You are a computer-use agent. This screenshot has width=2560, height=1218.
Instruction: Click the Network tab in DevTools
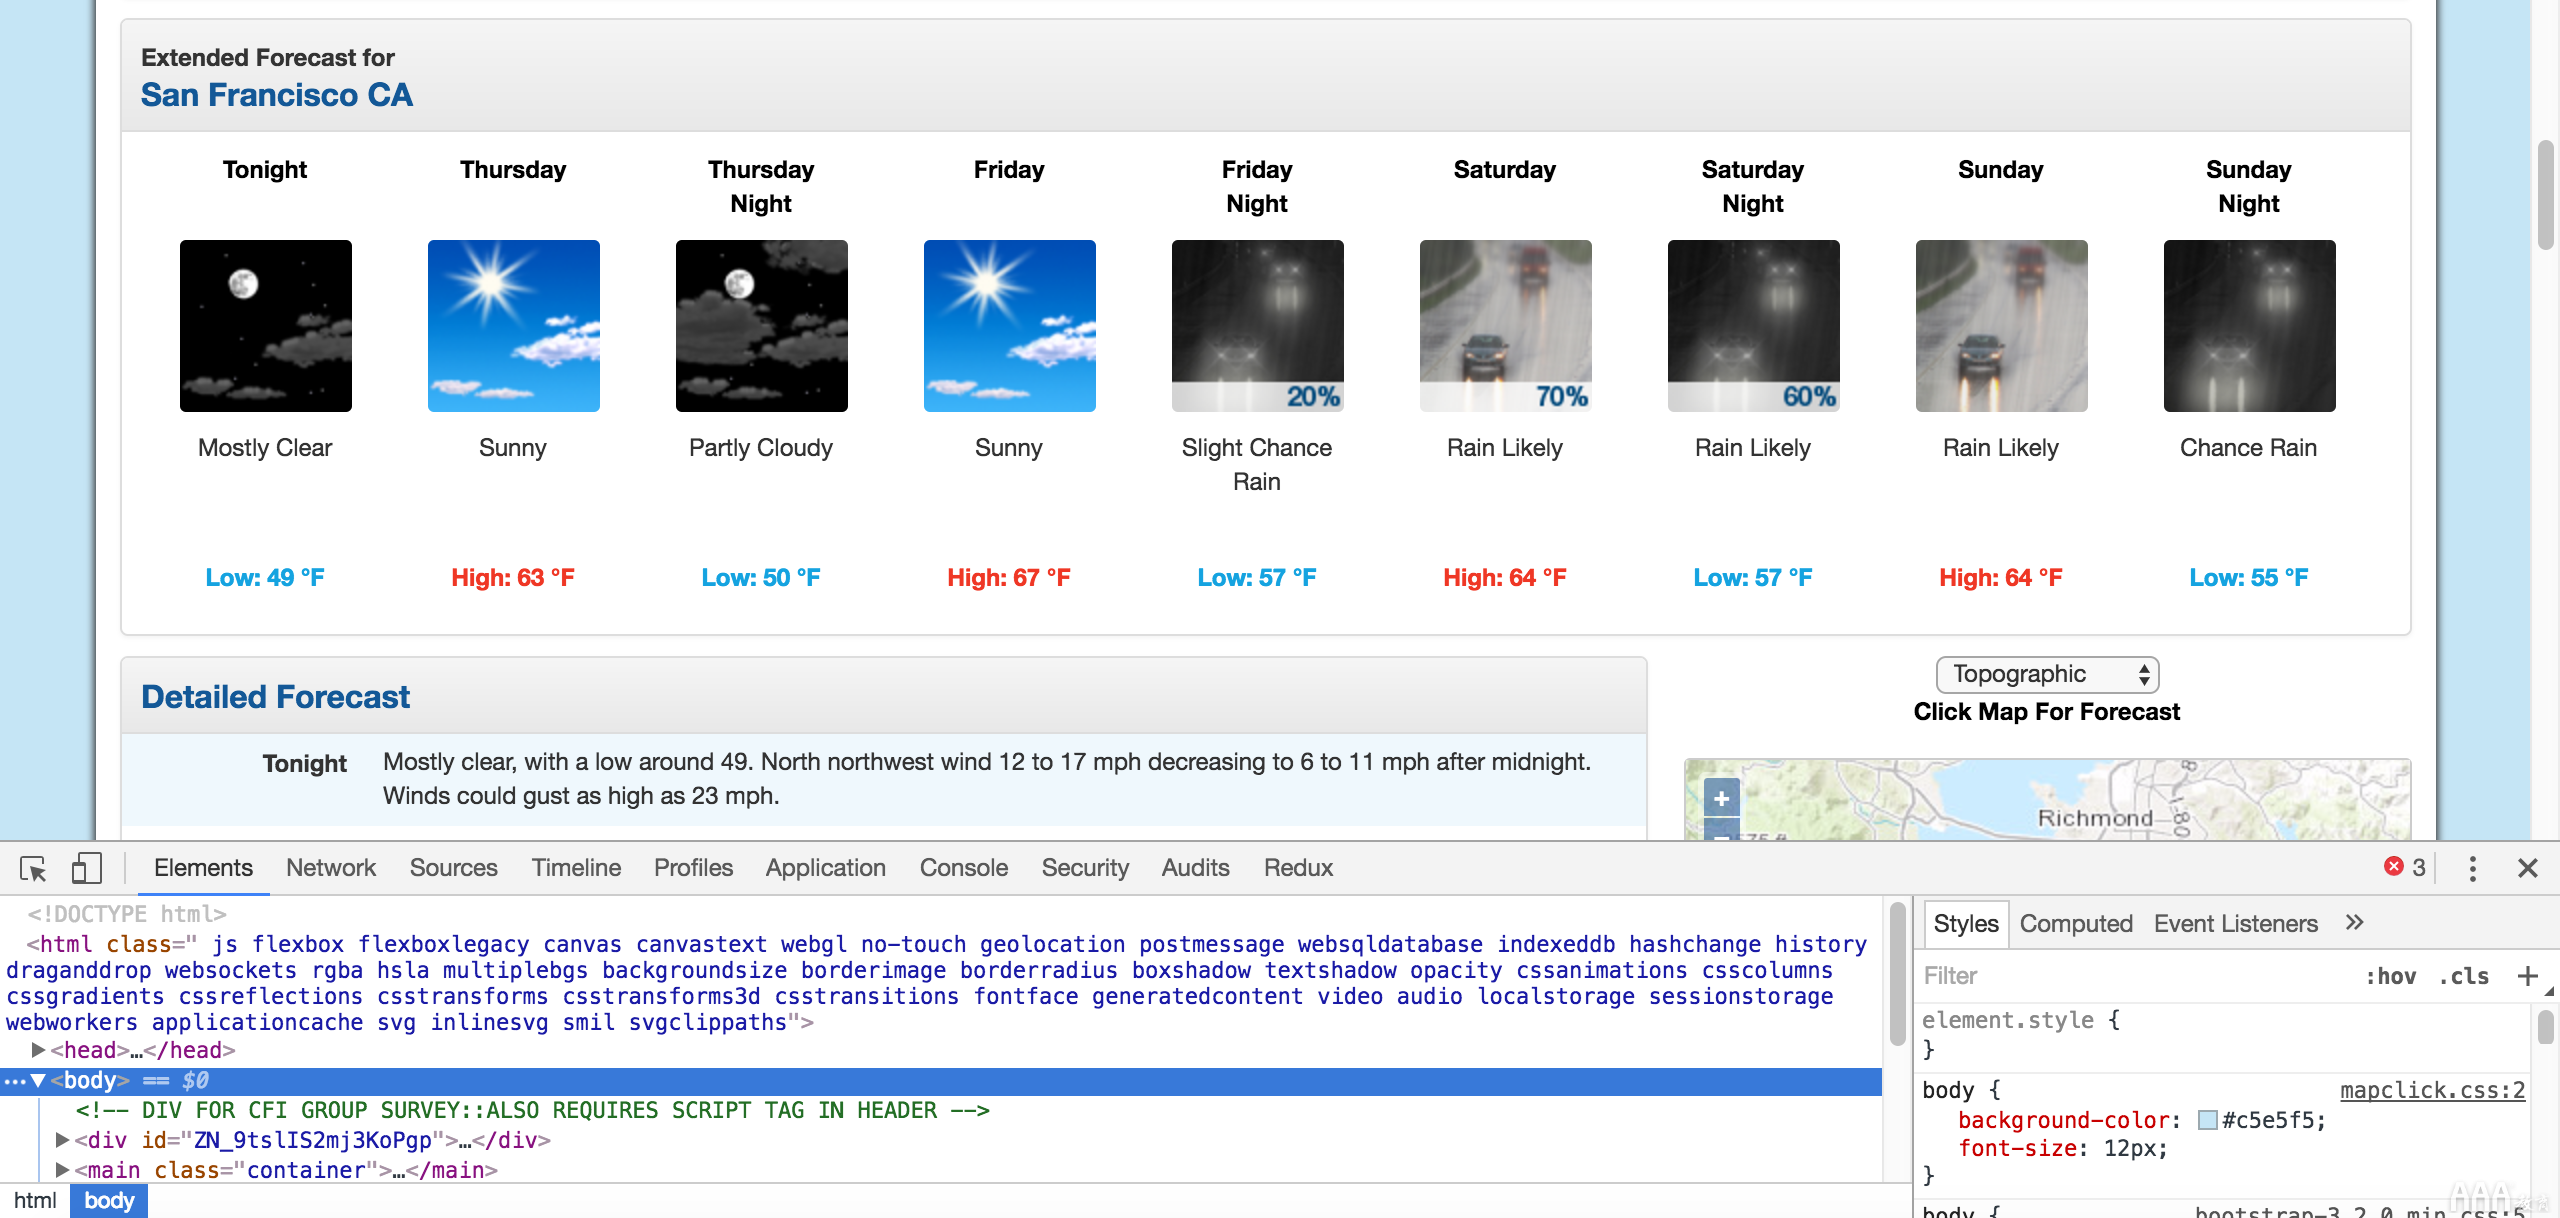tap(327, 867)
